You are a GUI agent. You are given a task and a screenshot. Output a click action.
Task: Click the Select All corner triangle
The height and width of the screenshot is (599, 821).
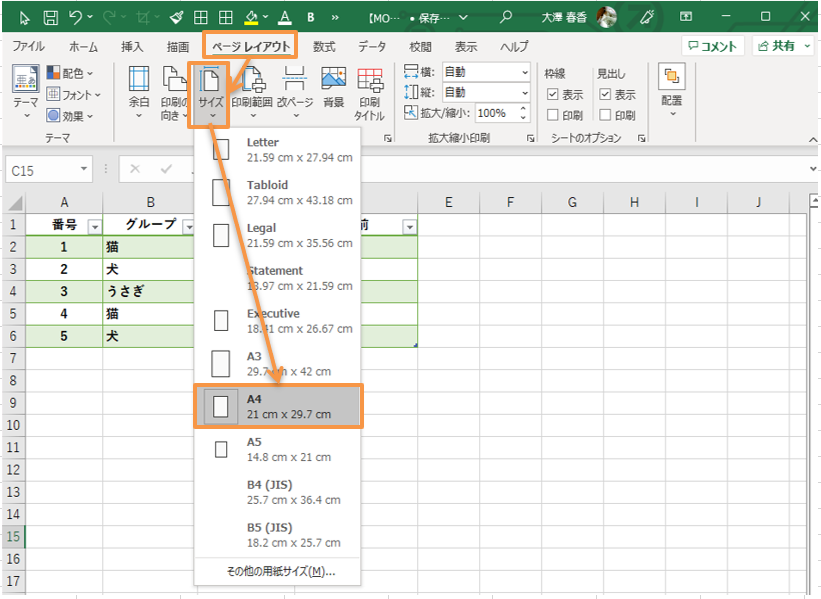tap(15, 202)
